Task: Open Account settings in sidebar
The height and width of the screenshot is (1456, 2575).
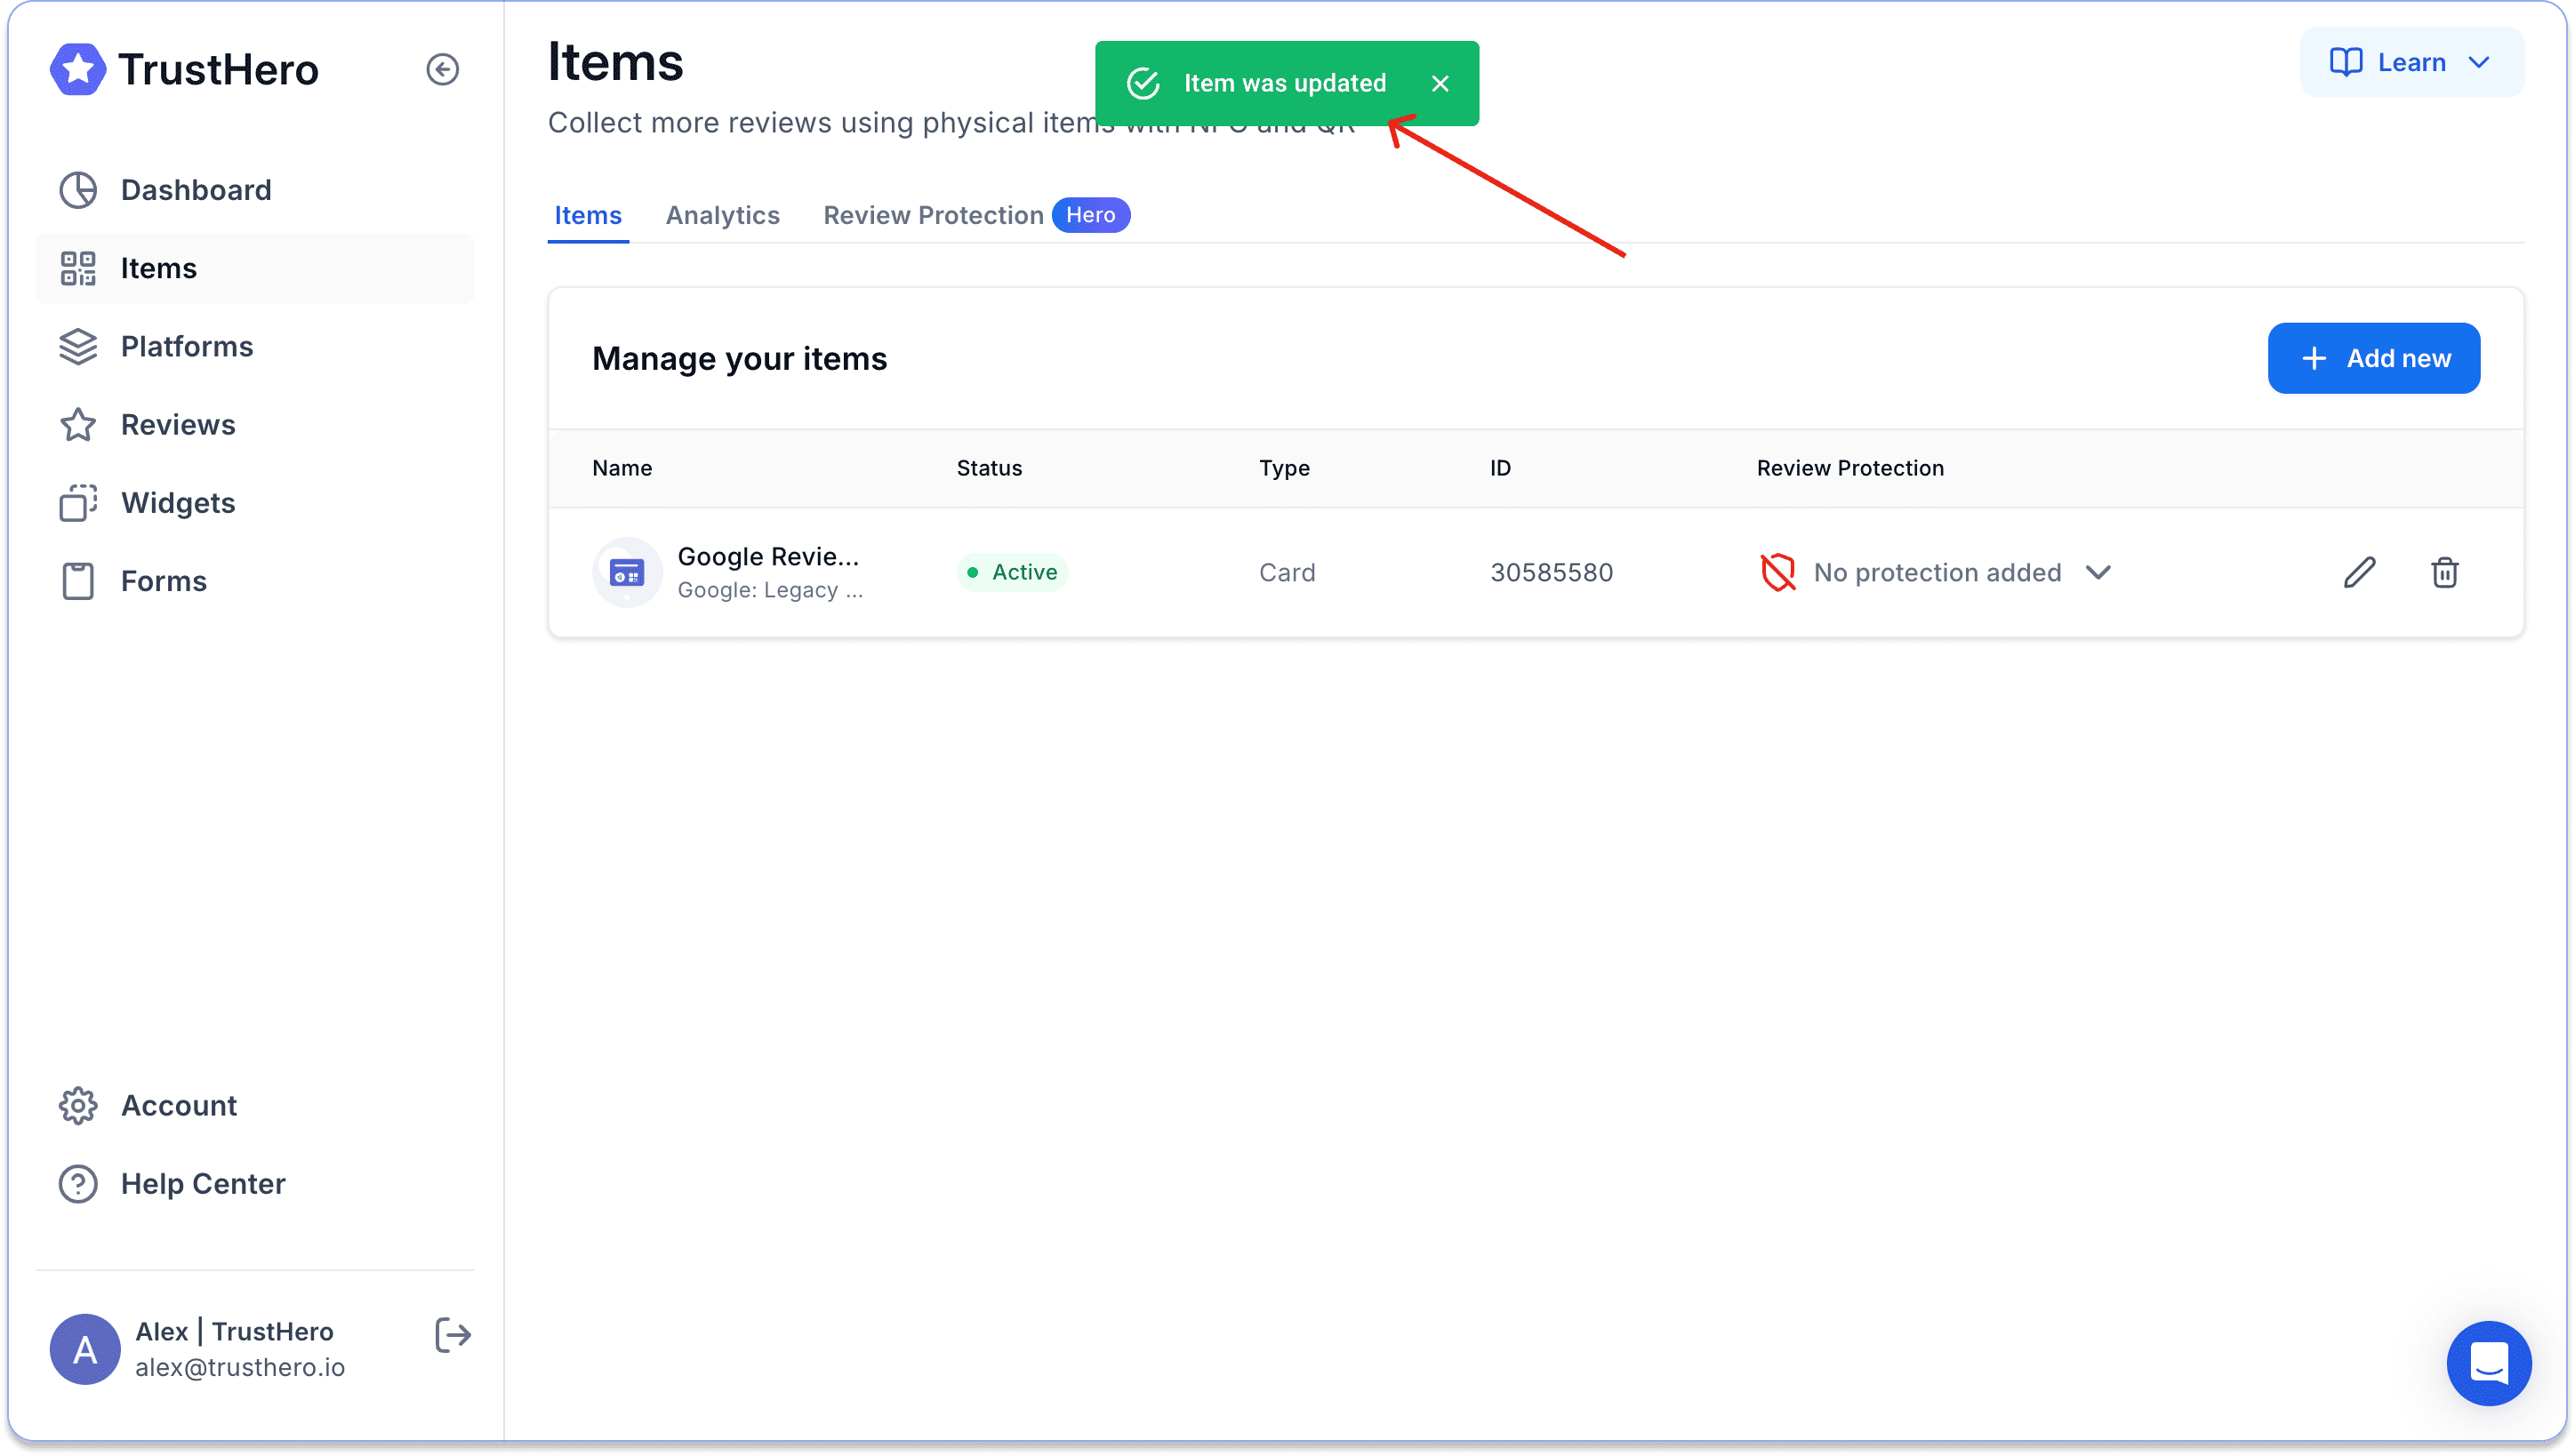Action: click(178, 1105)
